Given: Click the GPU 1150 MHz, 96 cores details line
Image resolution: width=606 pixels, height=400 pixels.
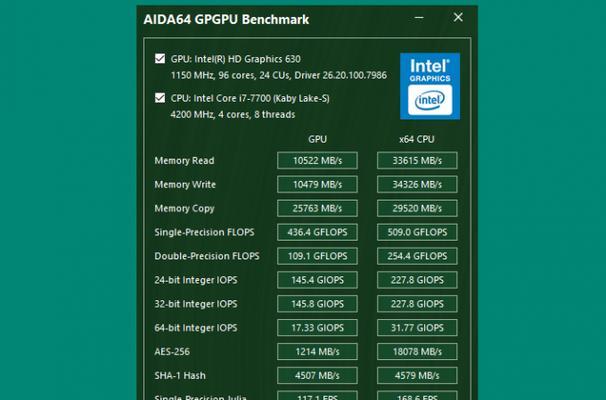Looking at the screenshot, I should (279, 75).
